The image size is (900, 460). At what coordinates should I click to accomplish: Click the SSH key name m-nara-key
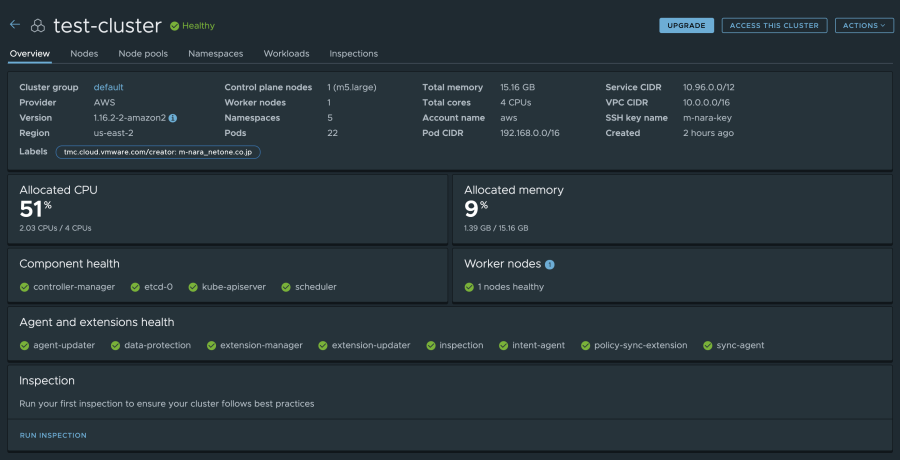point(707,118)
